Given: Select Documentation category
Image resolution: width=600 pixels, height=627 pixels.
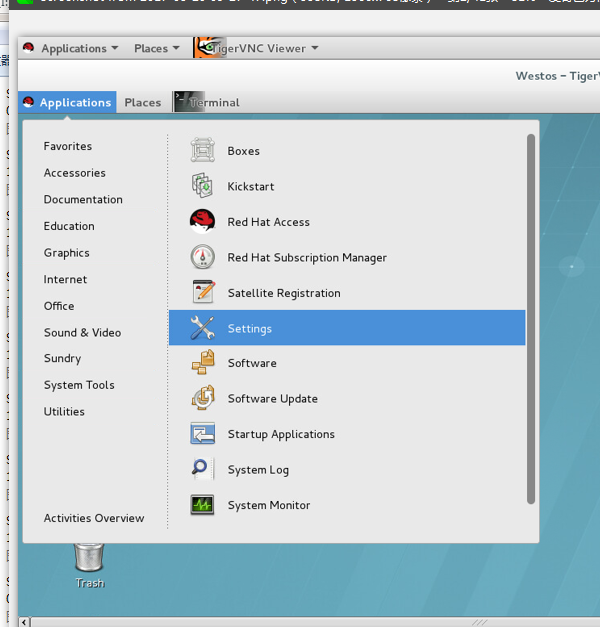Looking at the screenshot, I should point(83,199).
